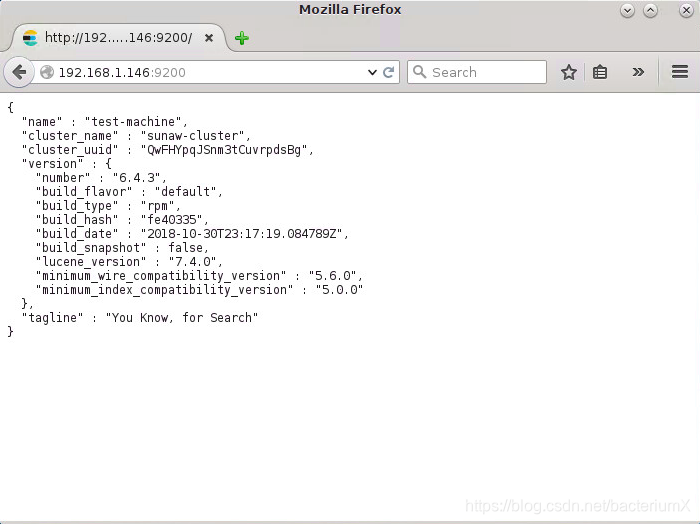Click the build_type "rpm" value

(x=157, y=206)
